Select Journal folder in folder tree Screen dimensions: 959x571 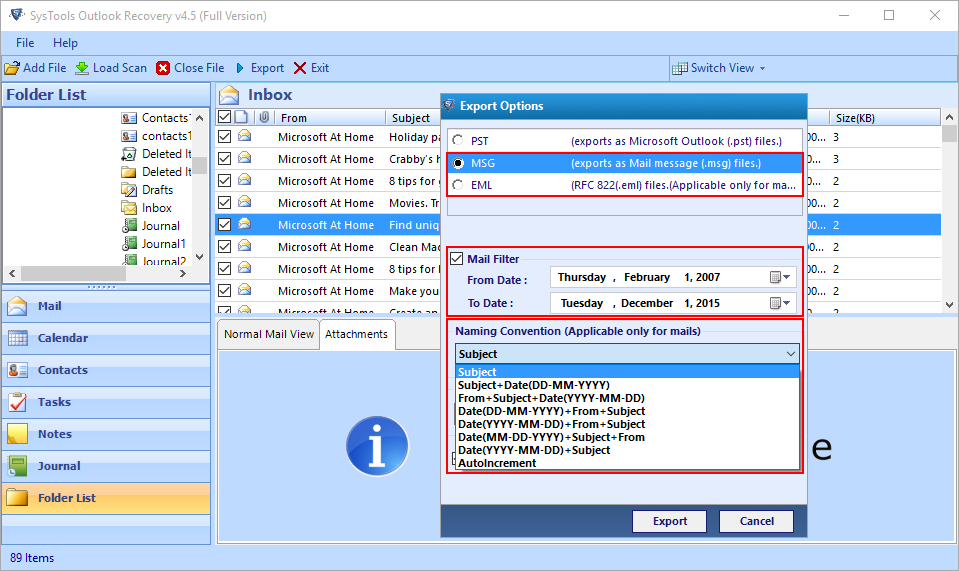(151, 226)
